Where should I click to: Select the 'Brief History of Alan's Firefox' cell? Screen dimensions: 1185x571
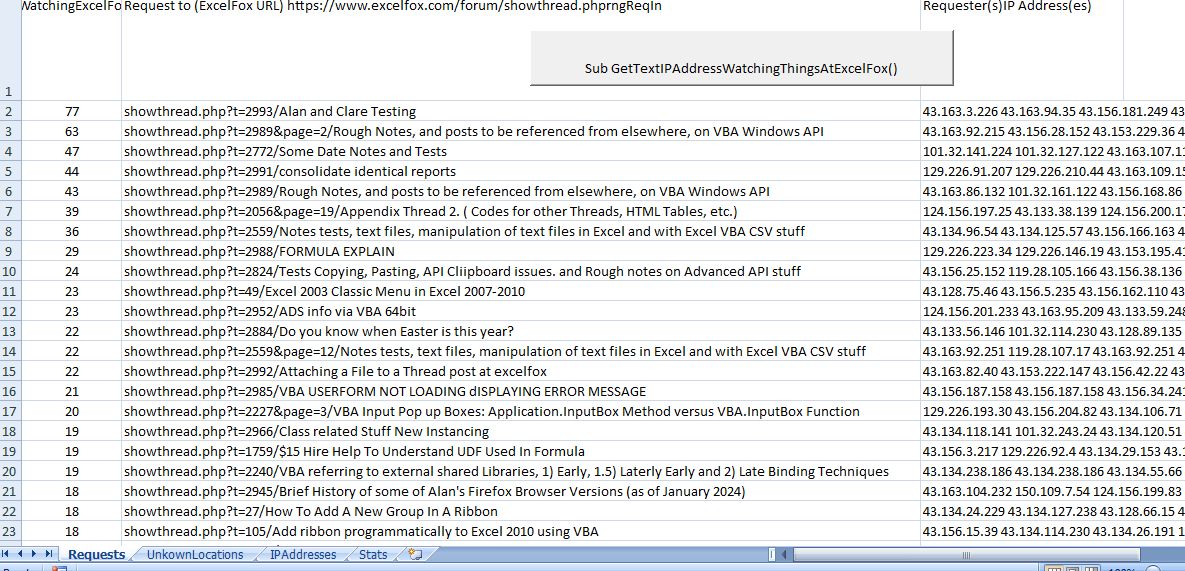click(521, 492)
